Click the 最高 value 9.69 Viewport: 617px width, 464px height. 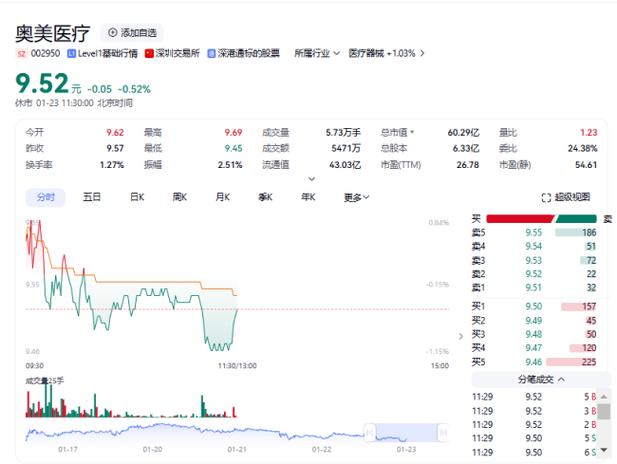pos(233,132)
